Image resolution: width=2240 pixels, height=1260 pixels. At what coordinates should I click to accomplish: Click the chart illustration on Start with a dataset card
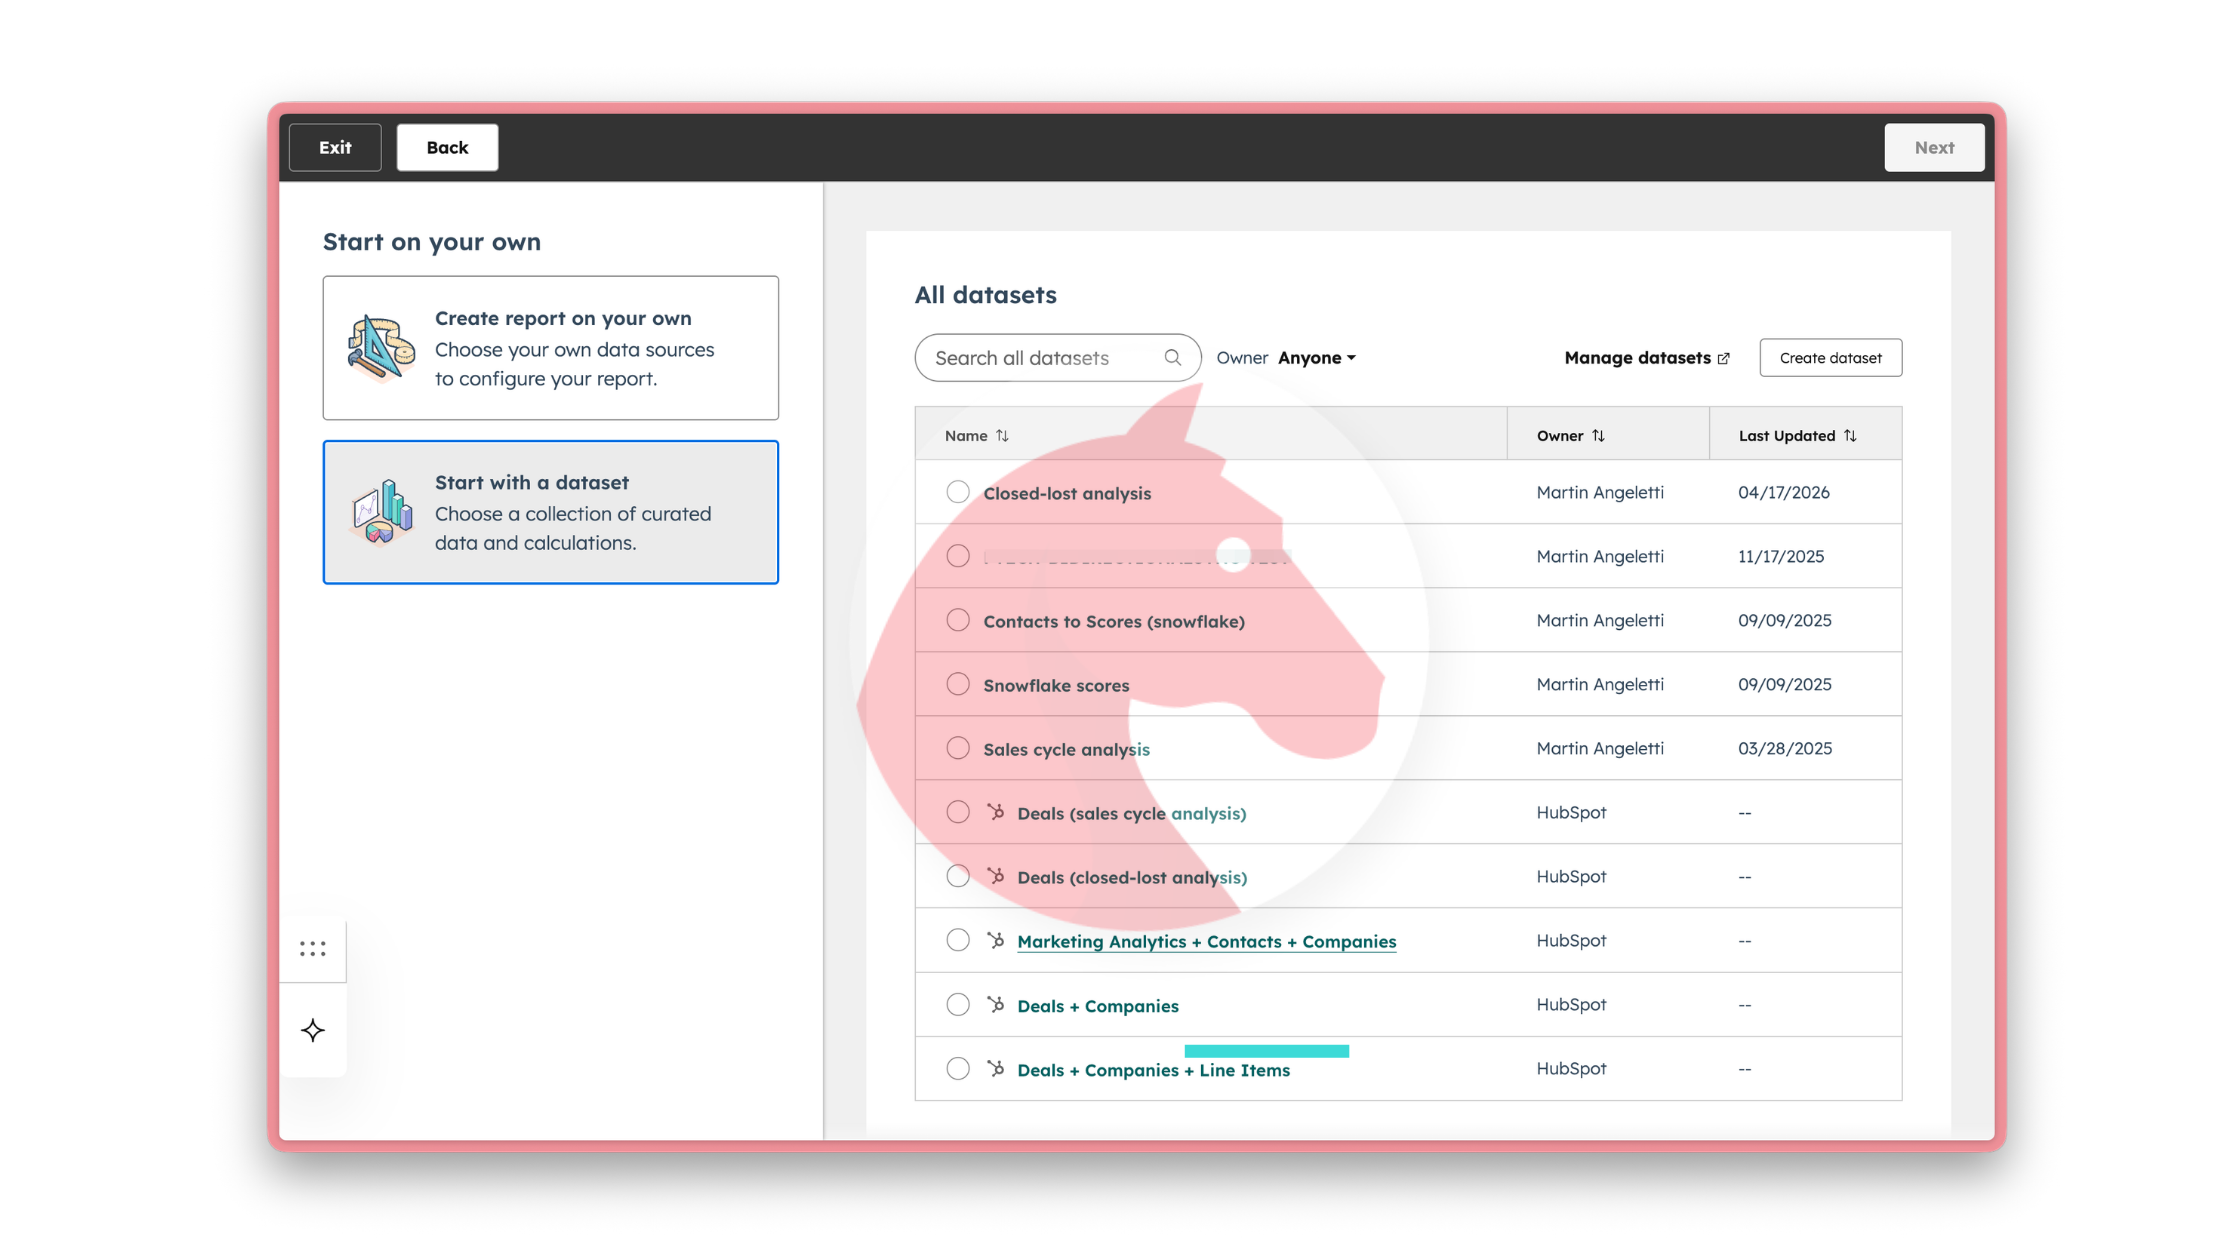pyautogui.click(x=380, y=513)
